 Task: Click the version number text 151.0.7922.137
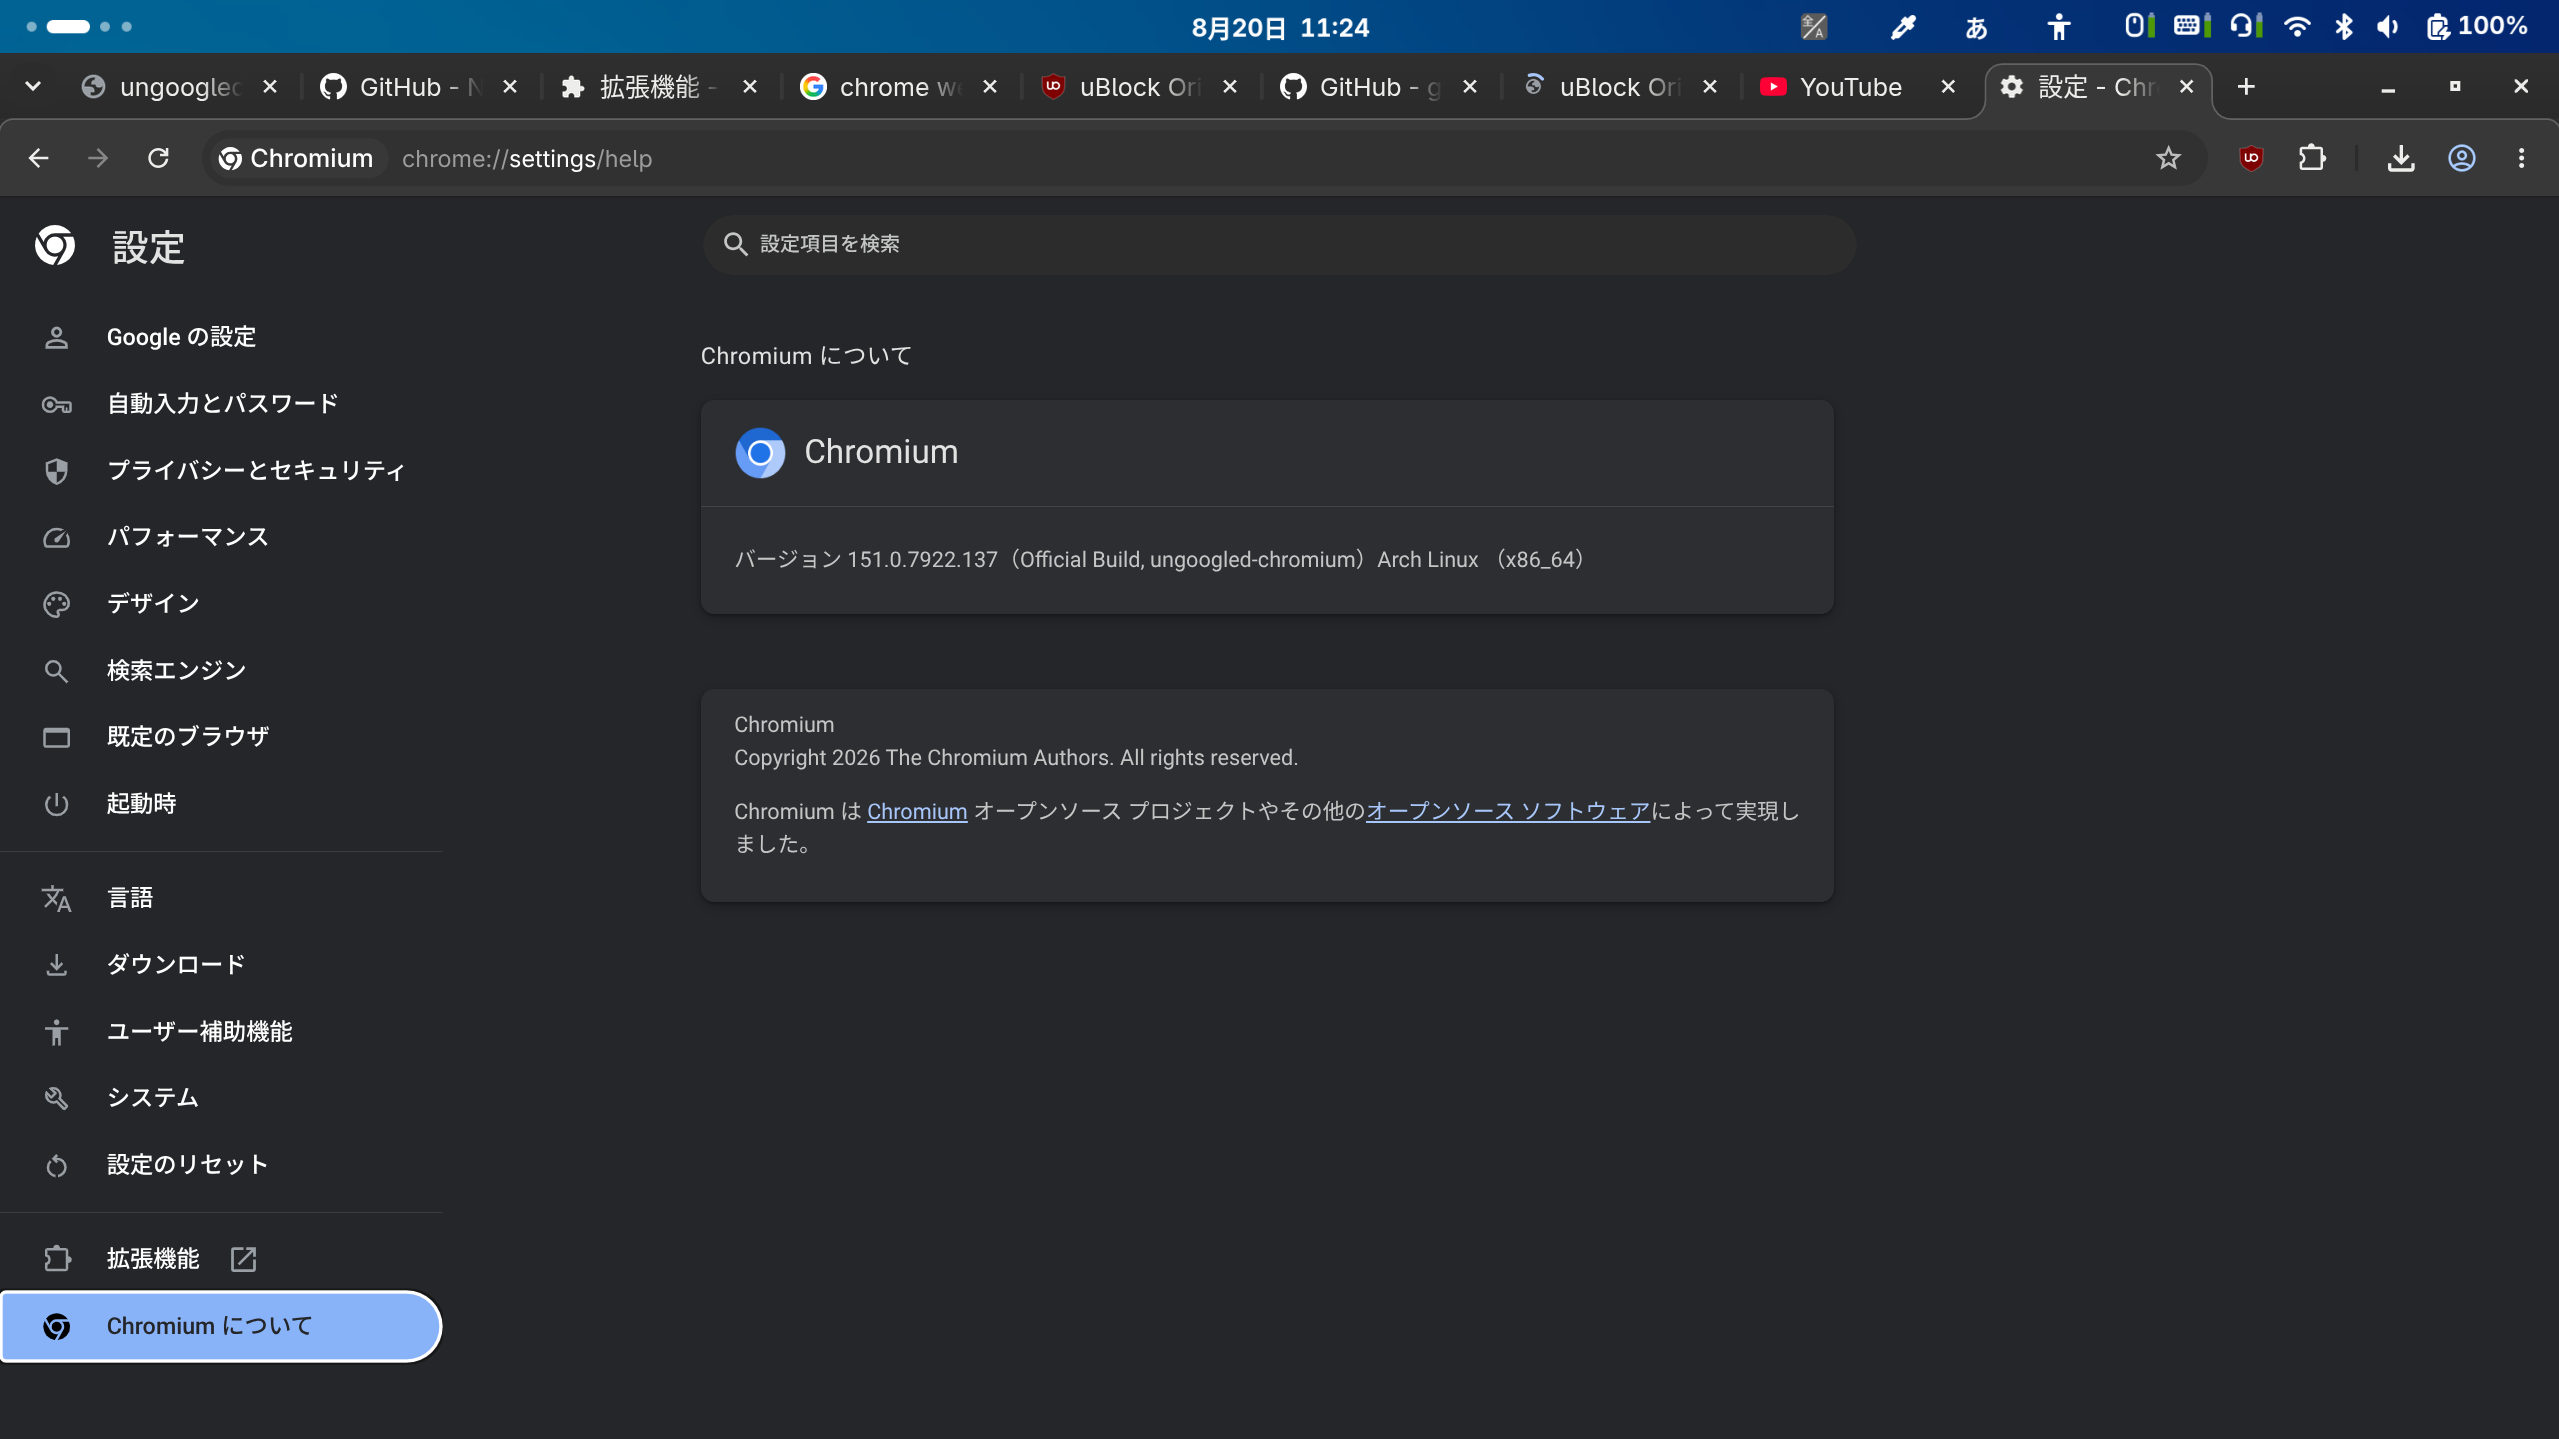[x=922, y=560]
